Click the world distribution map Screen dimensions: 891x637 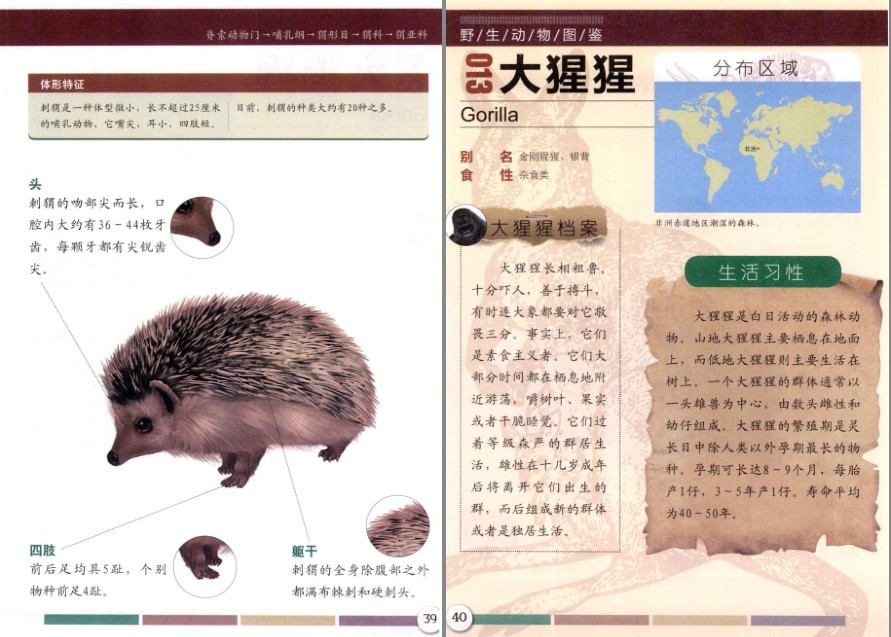(x=757, y=147)
